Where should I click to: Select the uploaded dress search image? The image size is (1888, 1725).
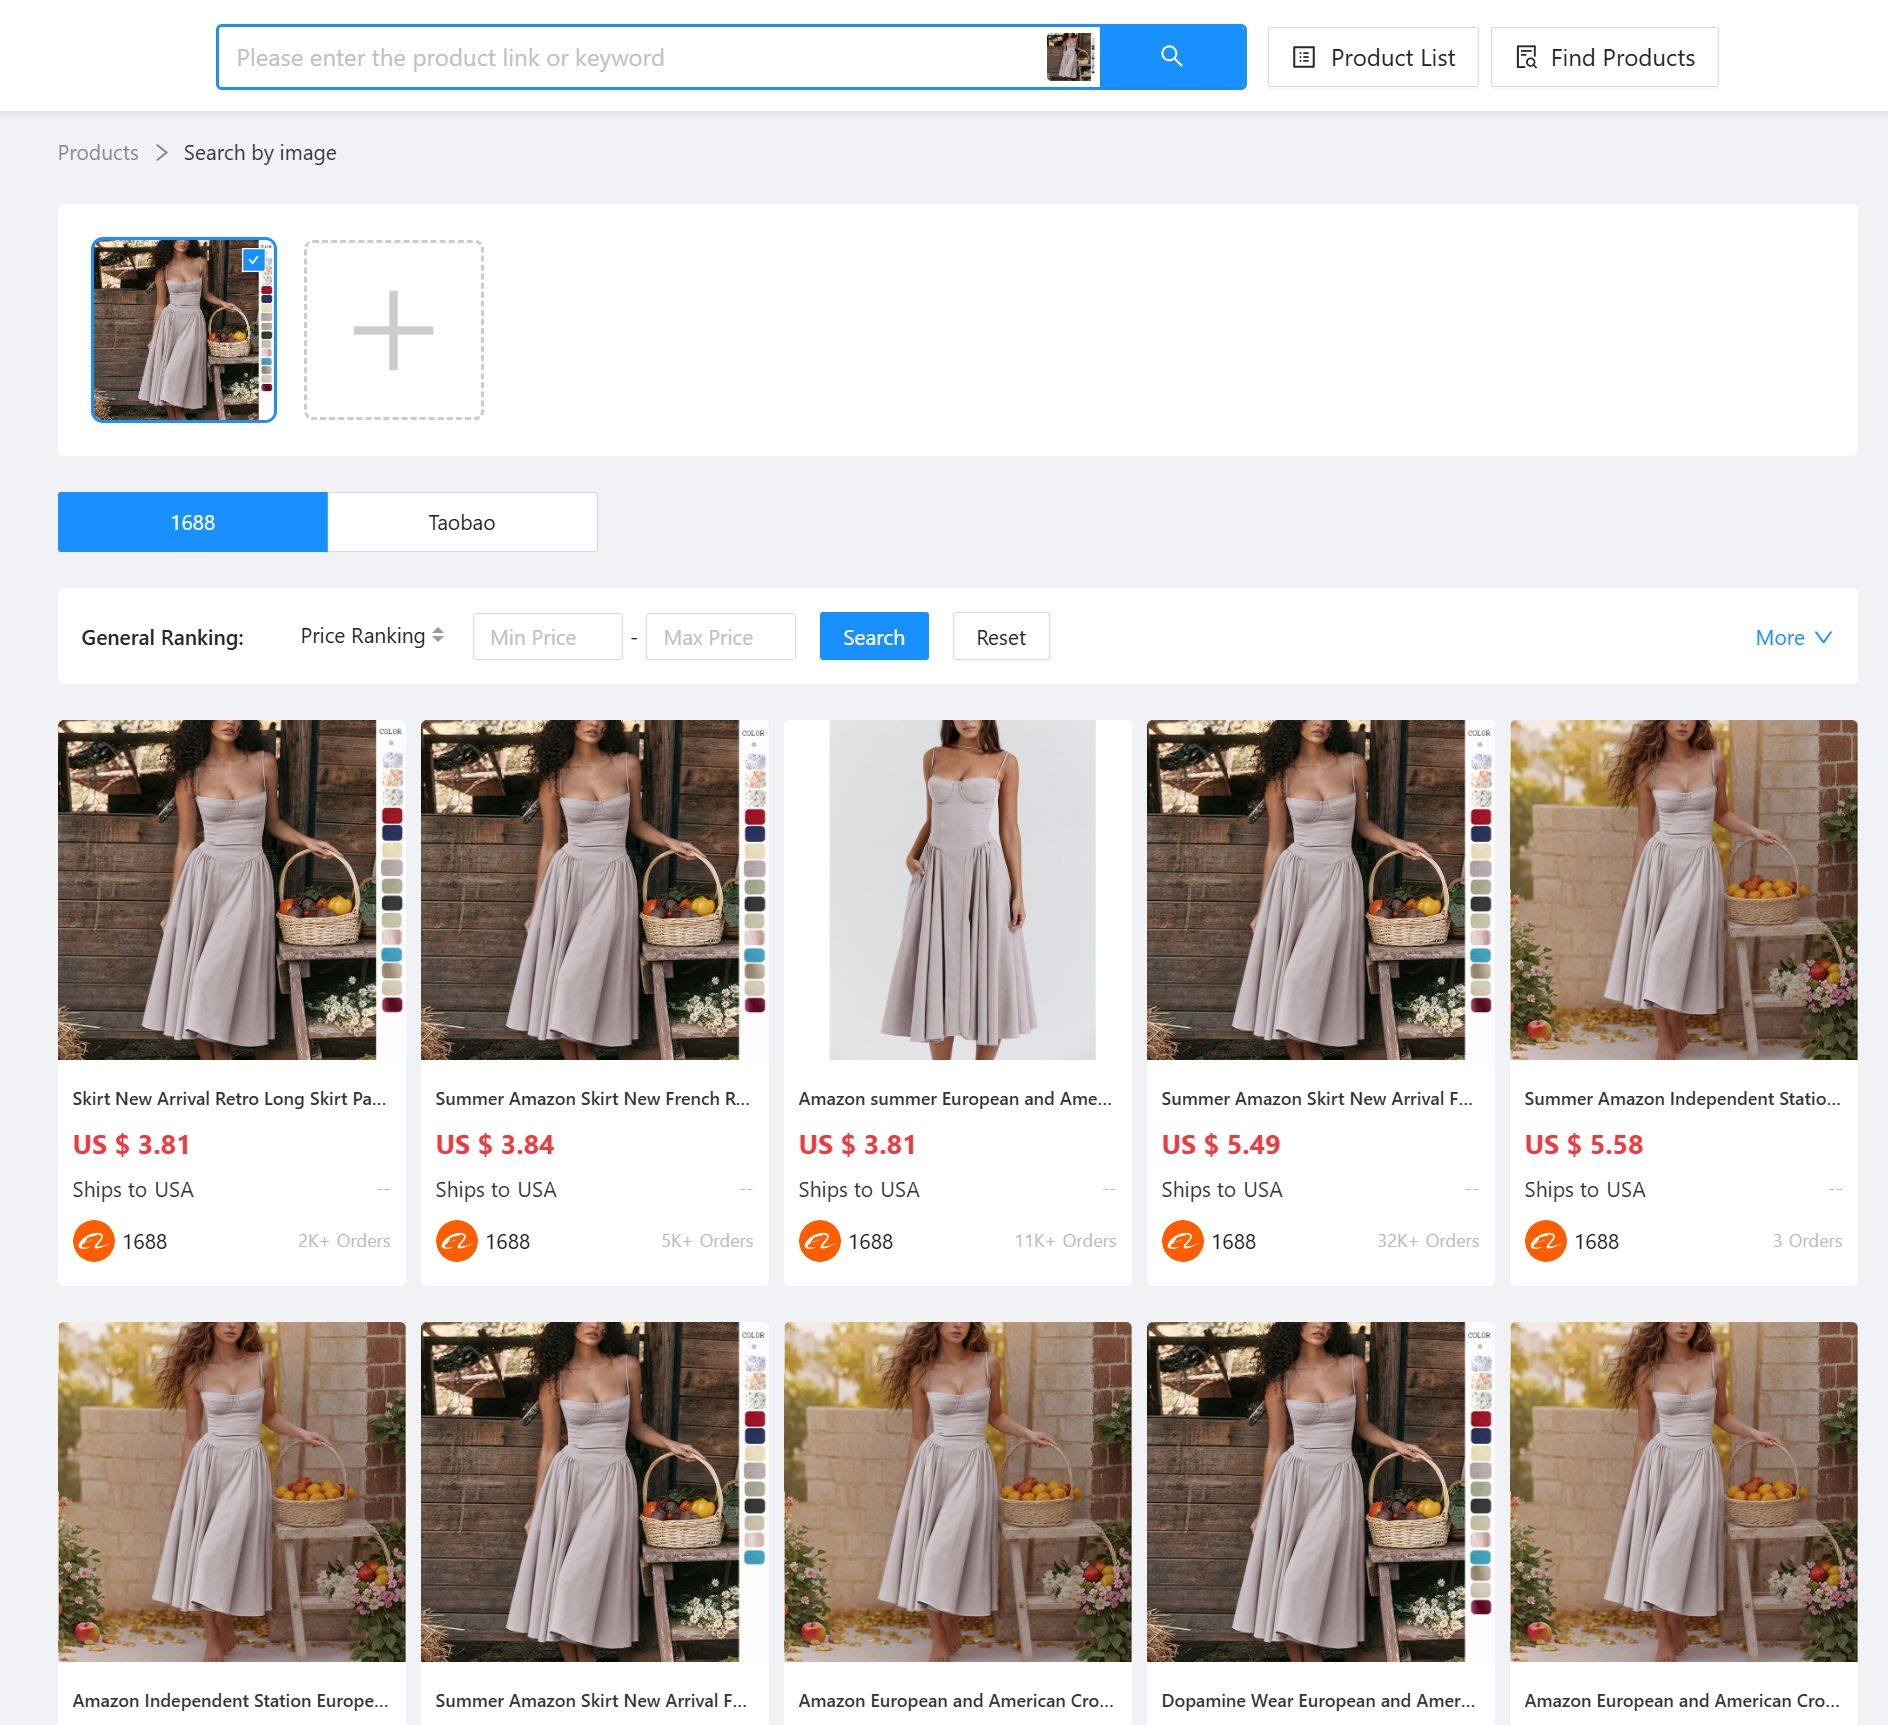point(184,330)
